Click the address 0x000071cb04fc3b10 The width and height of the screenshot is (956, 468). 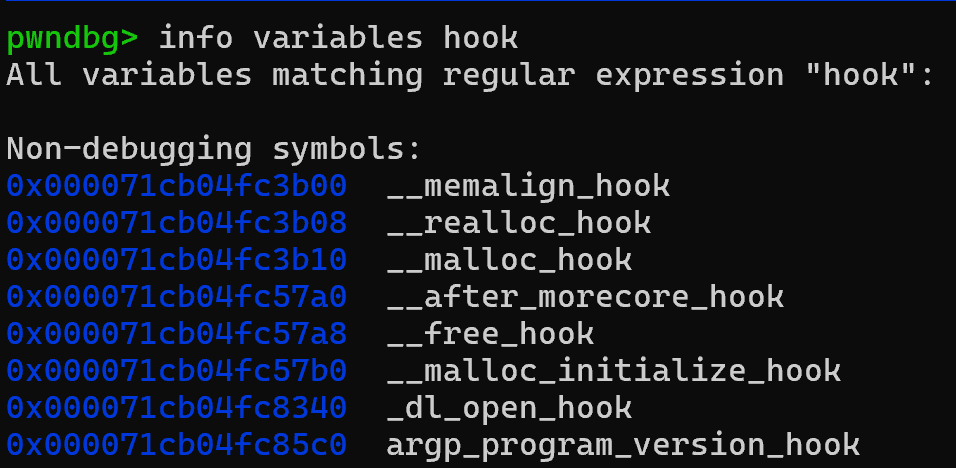coord(176,260)
